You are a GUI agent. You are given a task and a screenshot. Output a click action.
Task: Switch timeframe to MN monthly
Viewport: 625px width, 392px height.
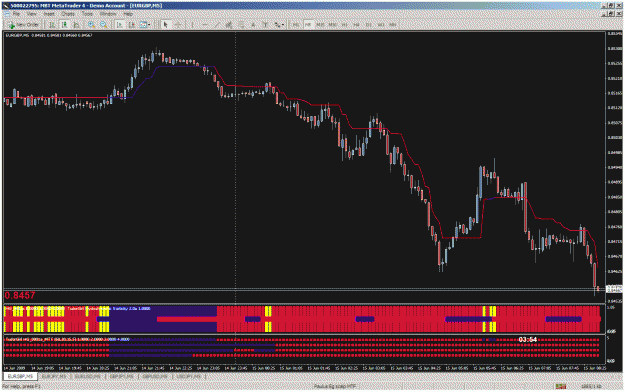393,25
